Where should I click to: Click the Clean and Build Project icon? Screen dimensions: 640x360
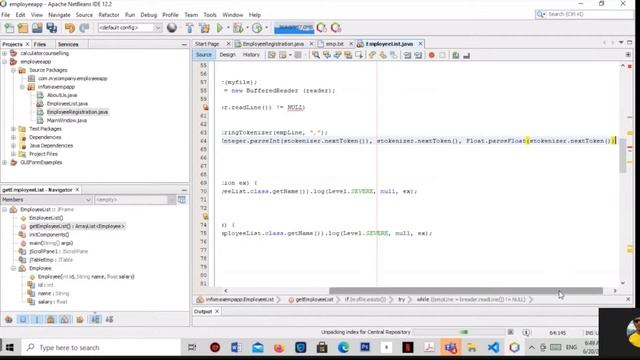[204, 28]
